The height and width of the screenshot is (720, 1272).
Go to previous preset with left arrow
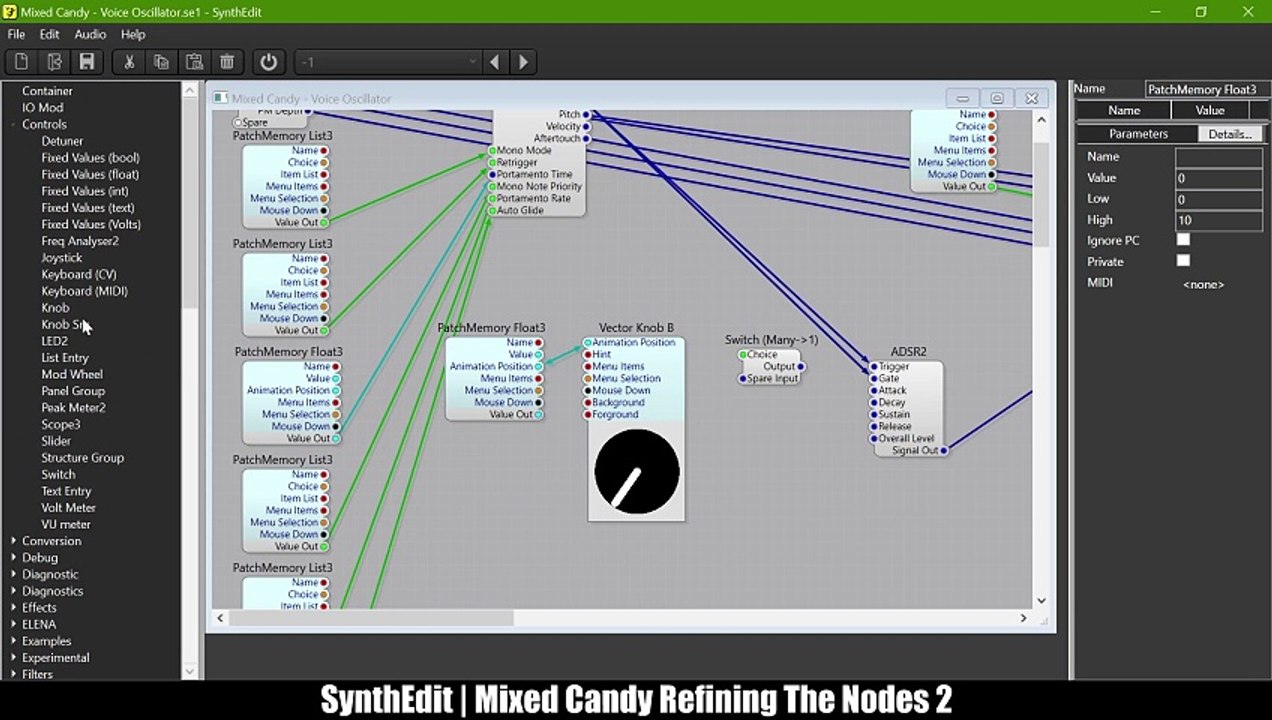pyautogui.click(x=494, y=62)
